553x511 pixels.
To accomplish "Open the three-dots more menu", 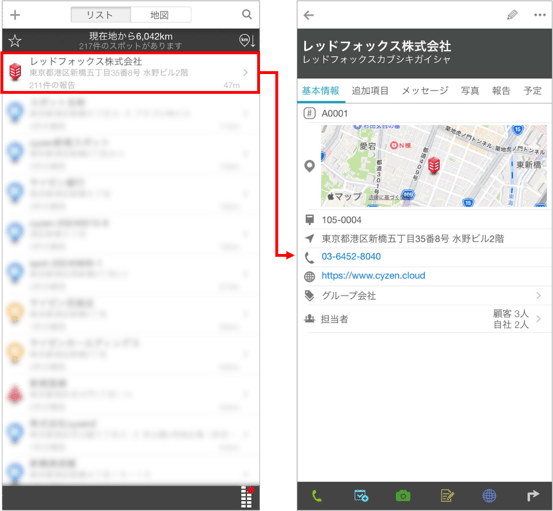I will 540,15.
